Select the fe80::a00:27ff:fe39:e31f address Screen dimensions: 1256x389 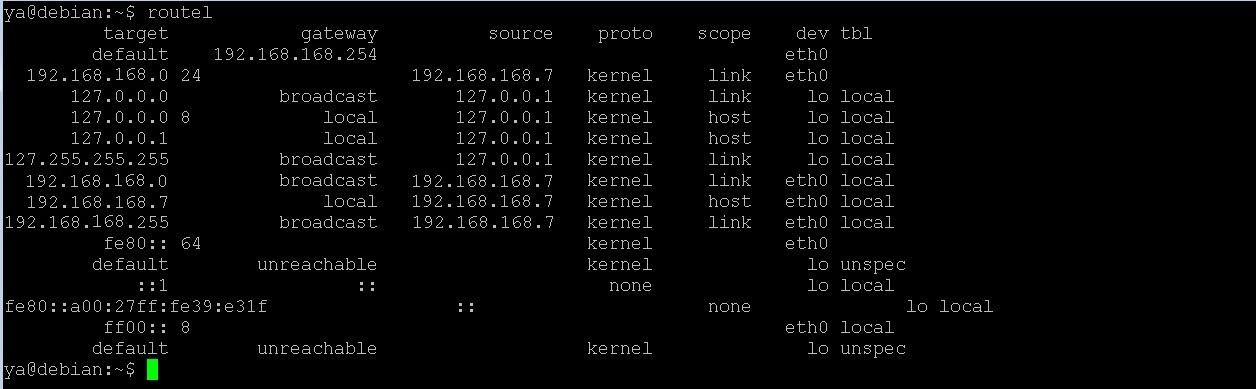click(136, 307)
